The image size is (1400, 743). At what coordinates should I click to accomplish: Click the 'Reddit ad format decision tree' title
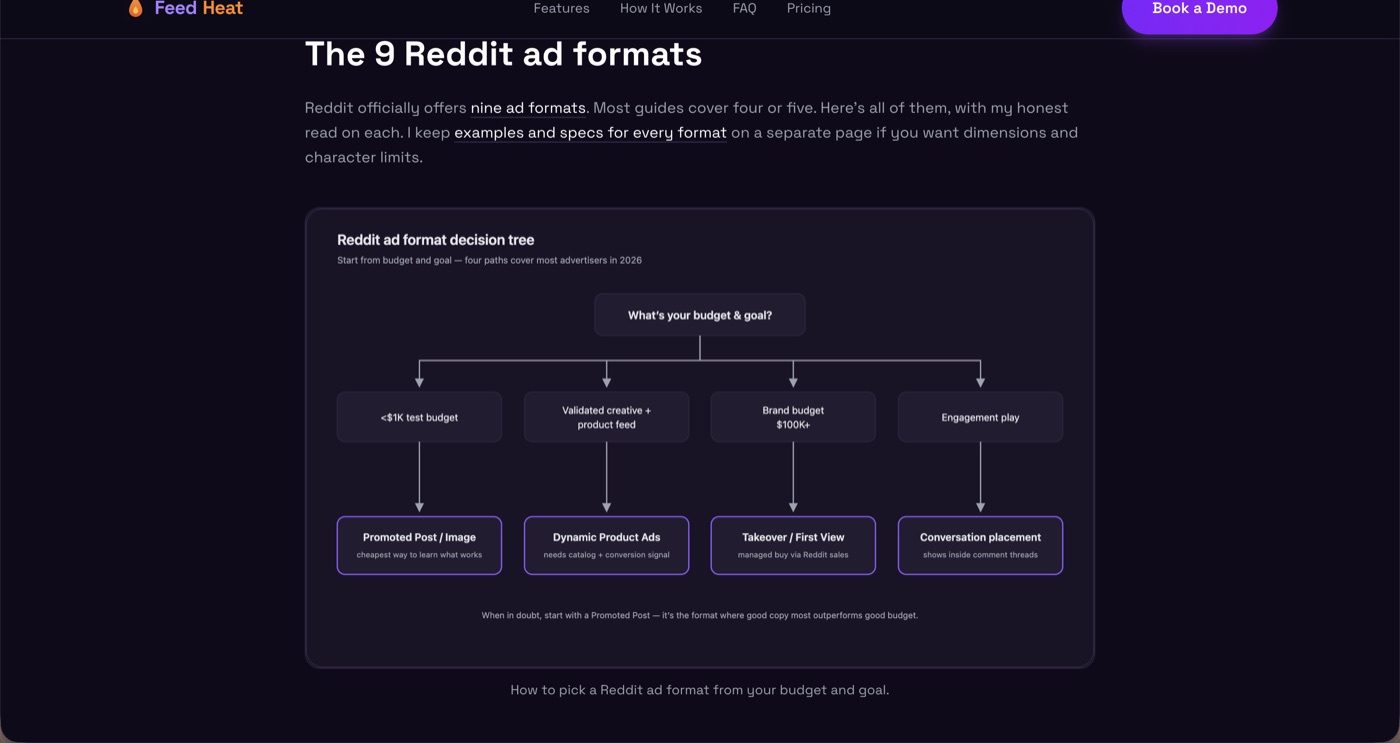point(435,240)
